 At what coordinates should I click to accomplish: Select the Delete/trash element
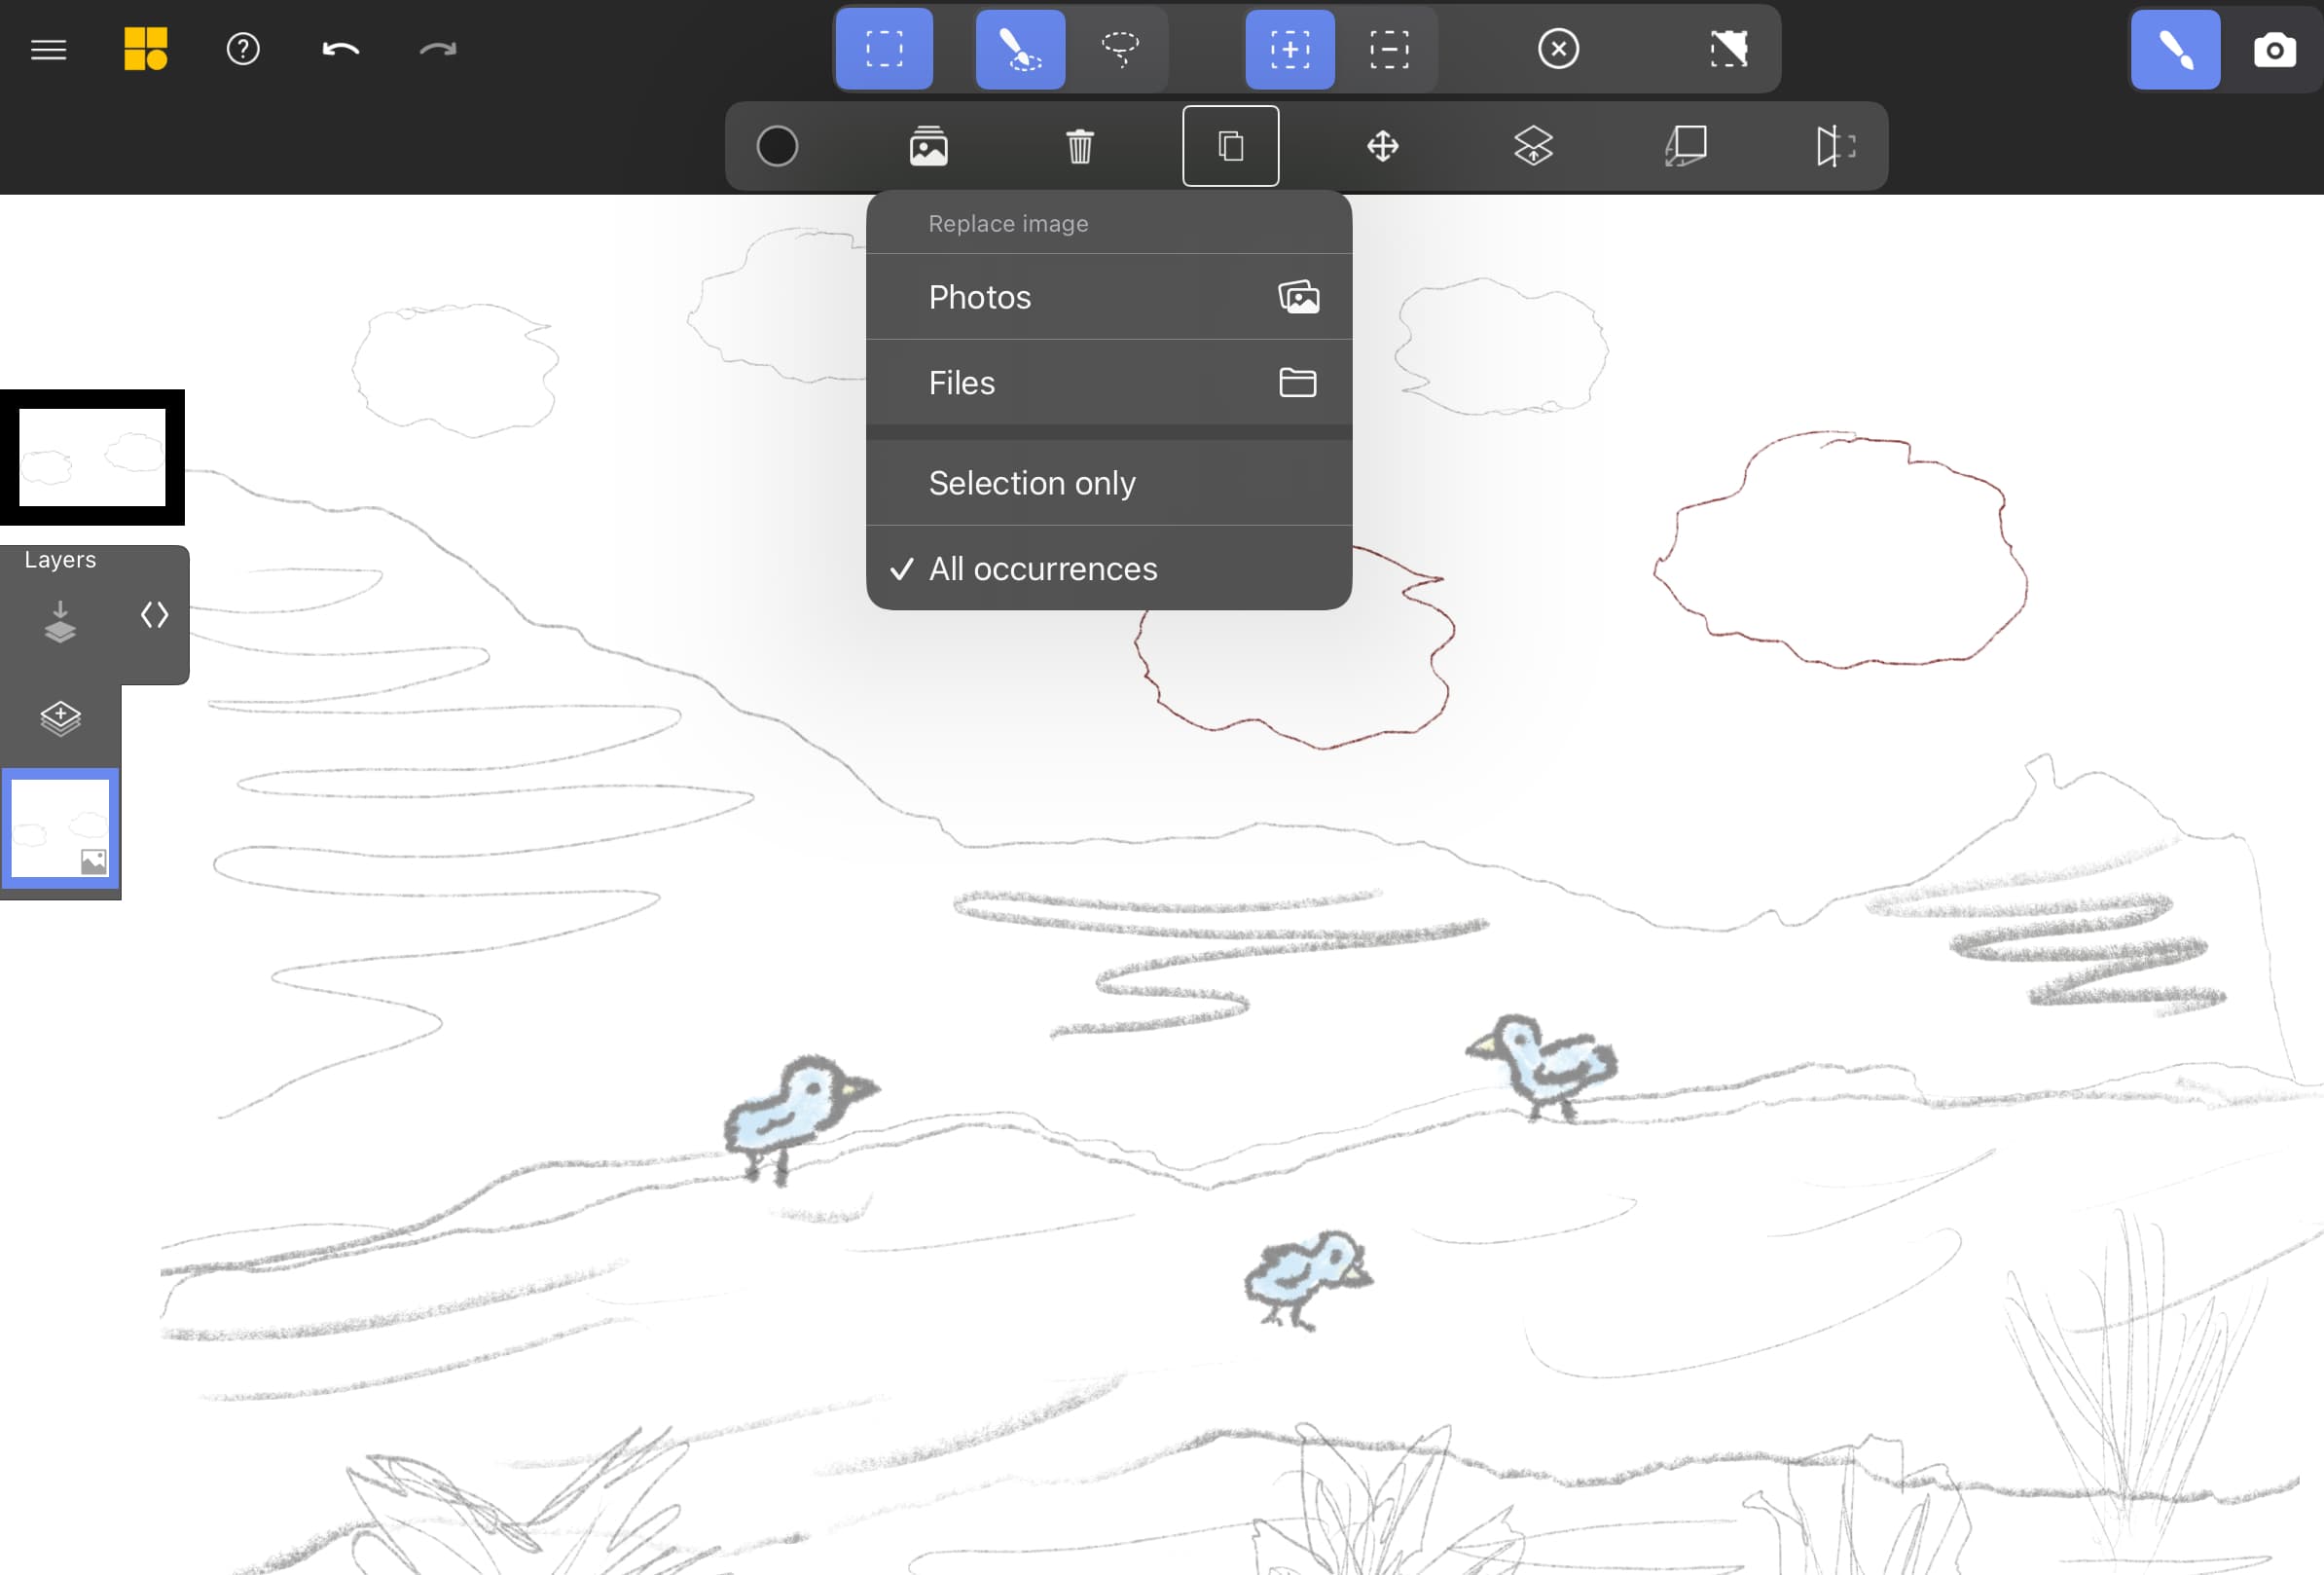pos(1080,146)
